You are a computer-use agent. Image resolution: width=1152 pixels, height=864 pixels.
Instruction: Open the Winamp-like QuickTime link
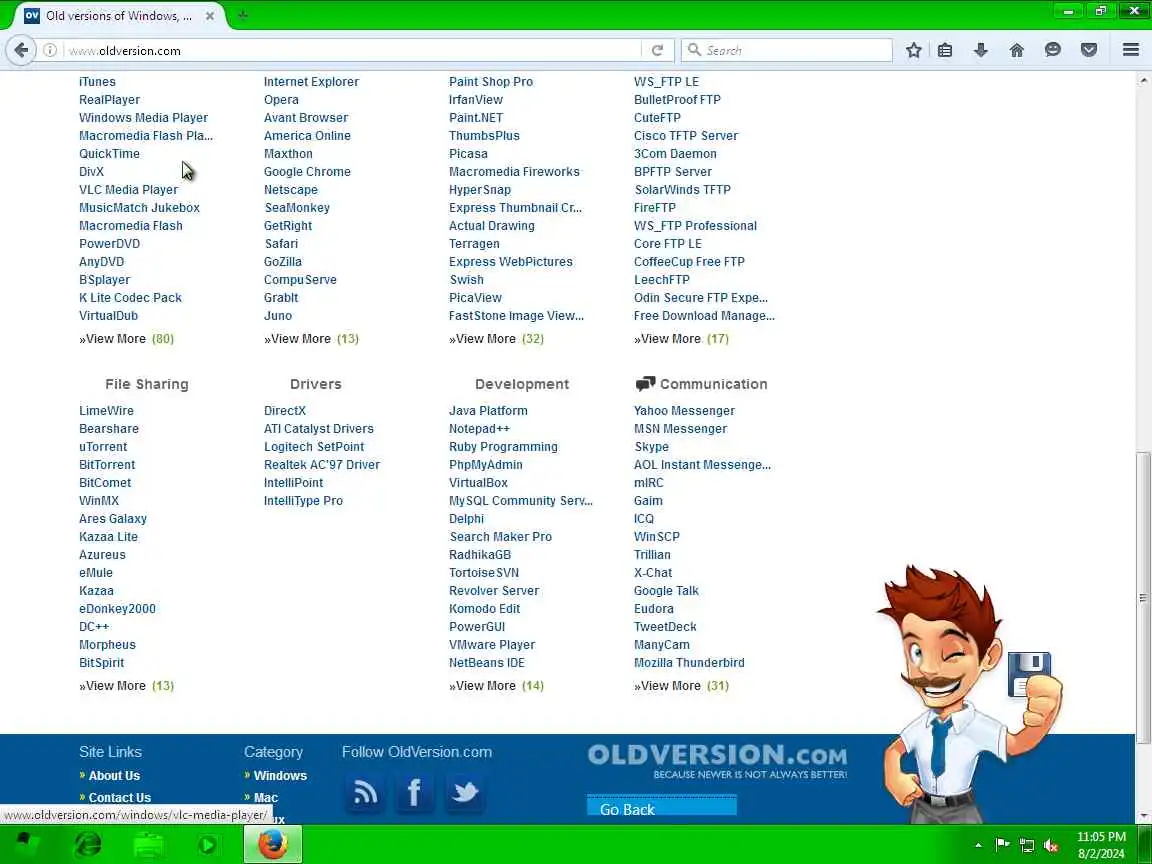pos(109,154)
